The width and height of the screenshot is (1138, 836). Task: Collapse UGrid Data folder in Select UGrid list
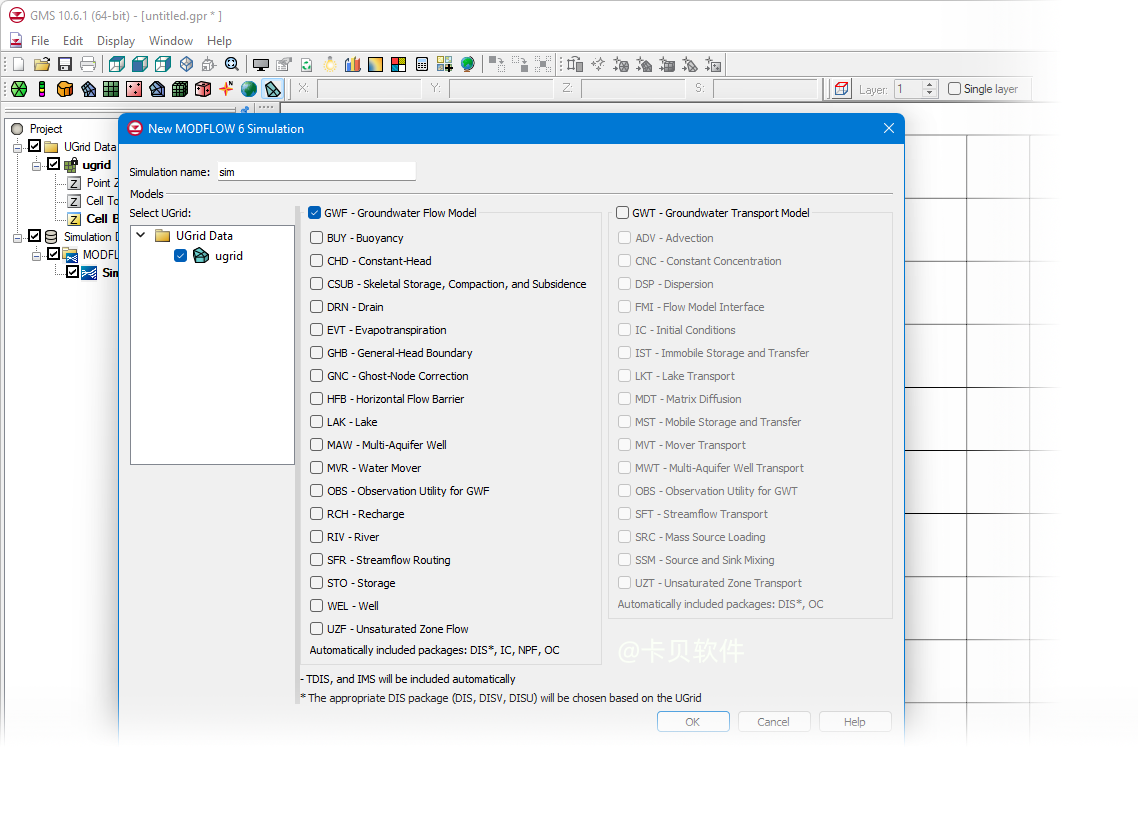pyautogui.click(x=141, y=236)
